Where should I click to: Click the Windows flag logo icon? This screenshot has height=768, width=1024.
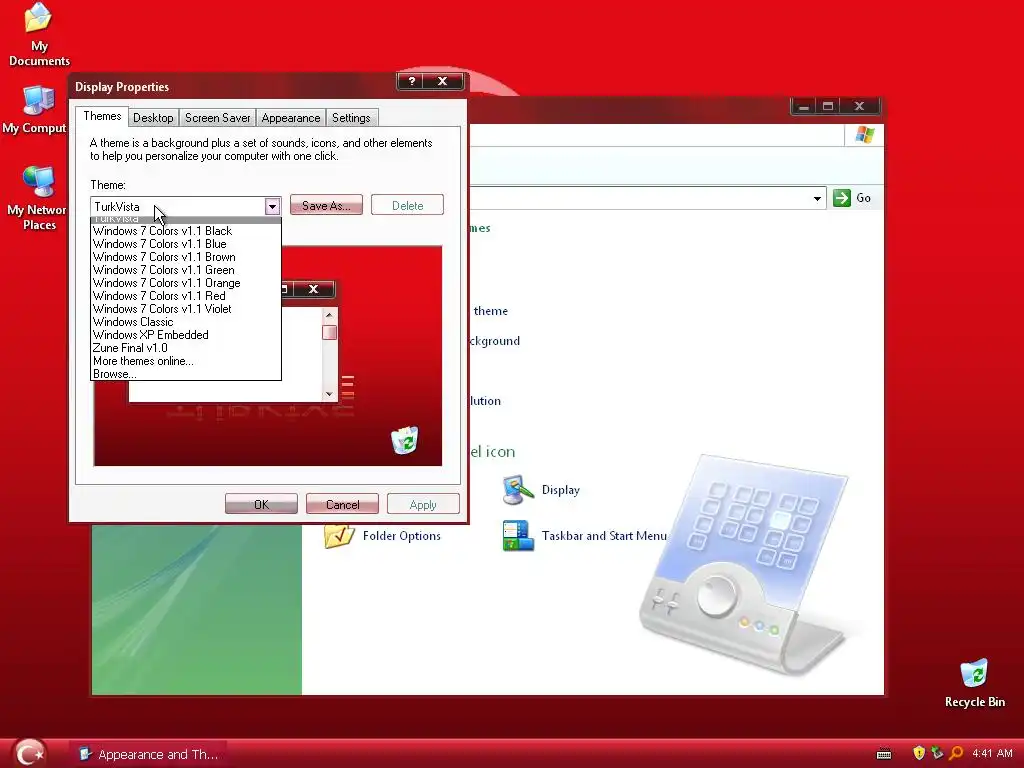(864, 135)
